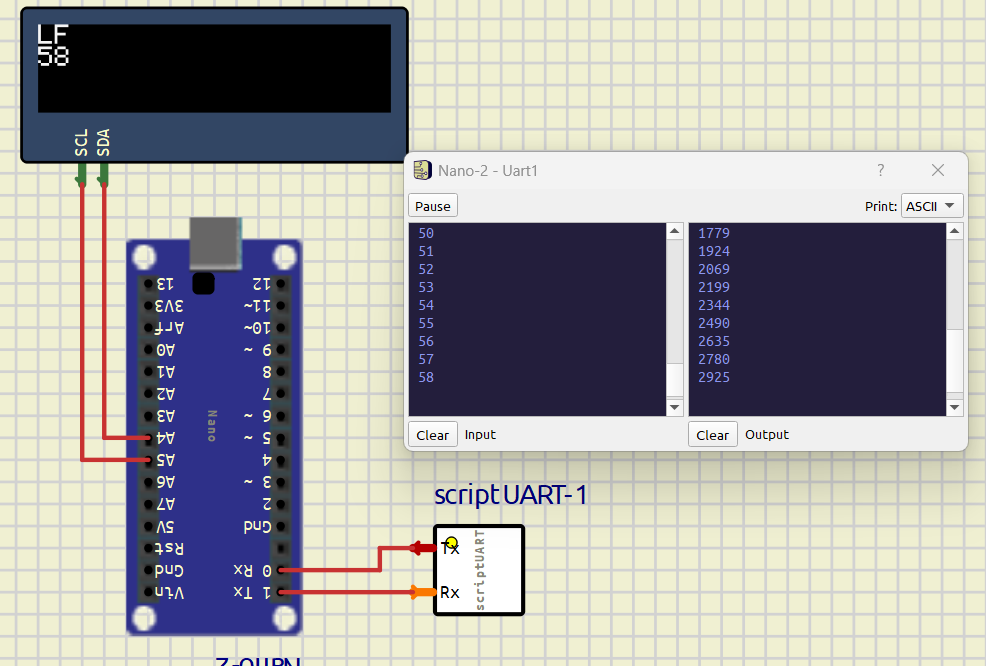Screen dimensions: 986x666
Task: Pause the UART serial monitor
Action: click(433, 206)
